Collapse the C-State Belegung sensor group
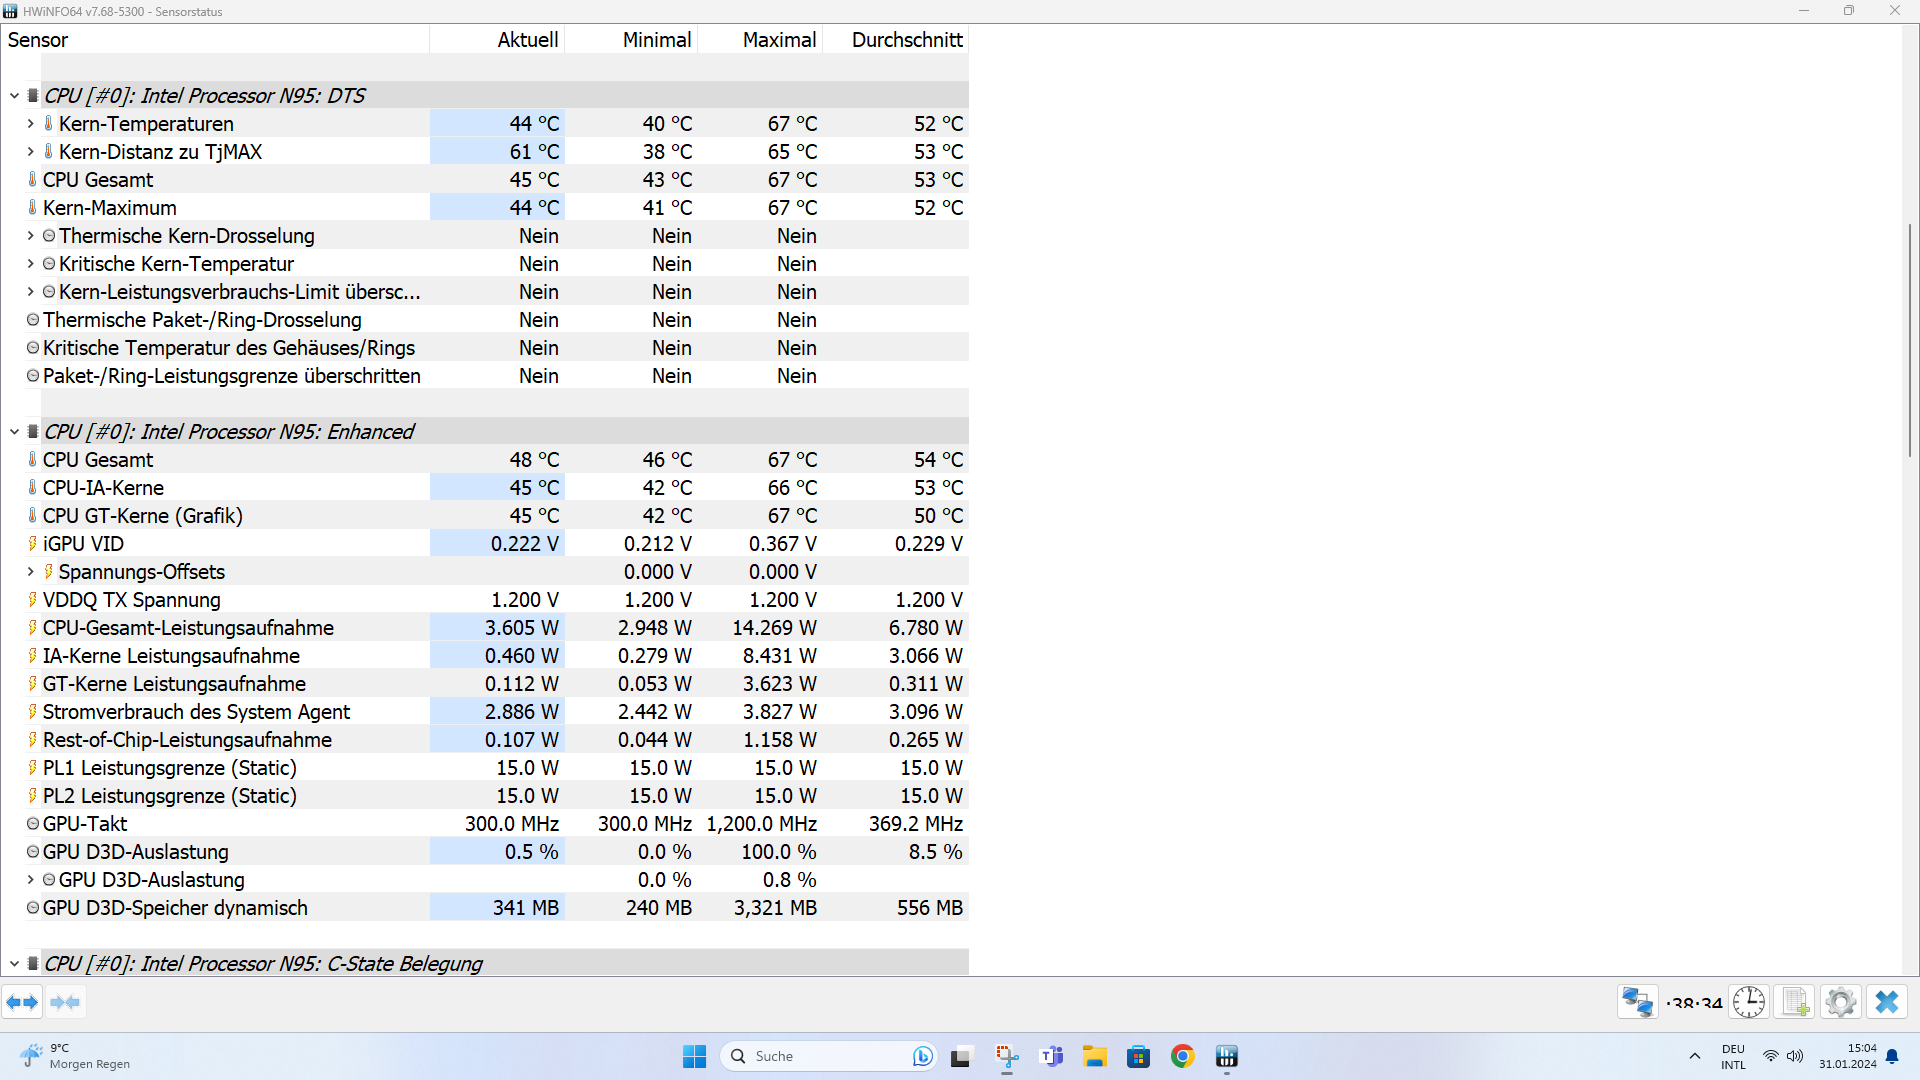Viewport: 1920px width, 1080px height. [14, 964]
